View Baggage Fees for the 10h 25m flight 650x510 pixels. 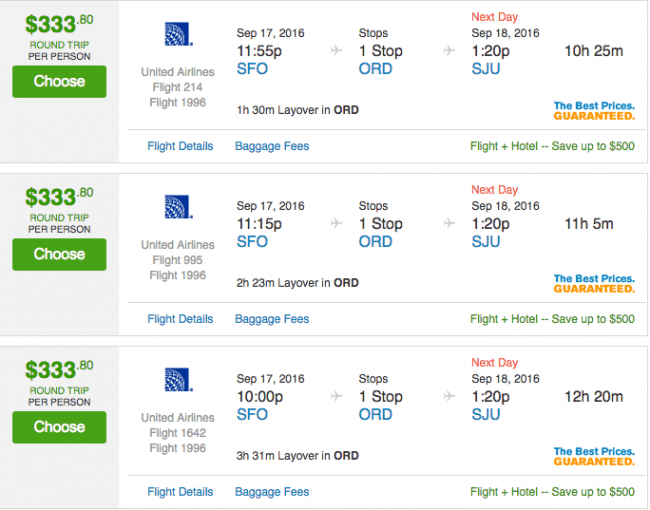[272, 146]
